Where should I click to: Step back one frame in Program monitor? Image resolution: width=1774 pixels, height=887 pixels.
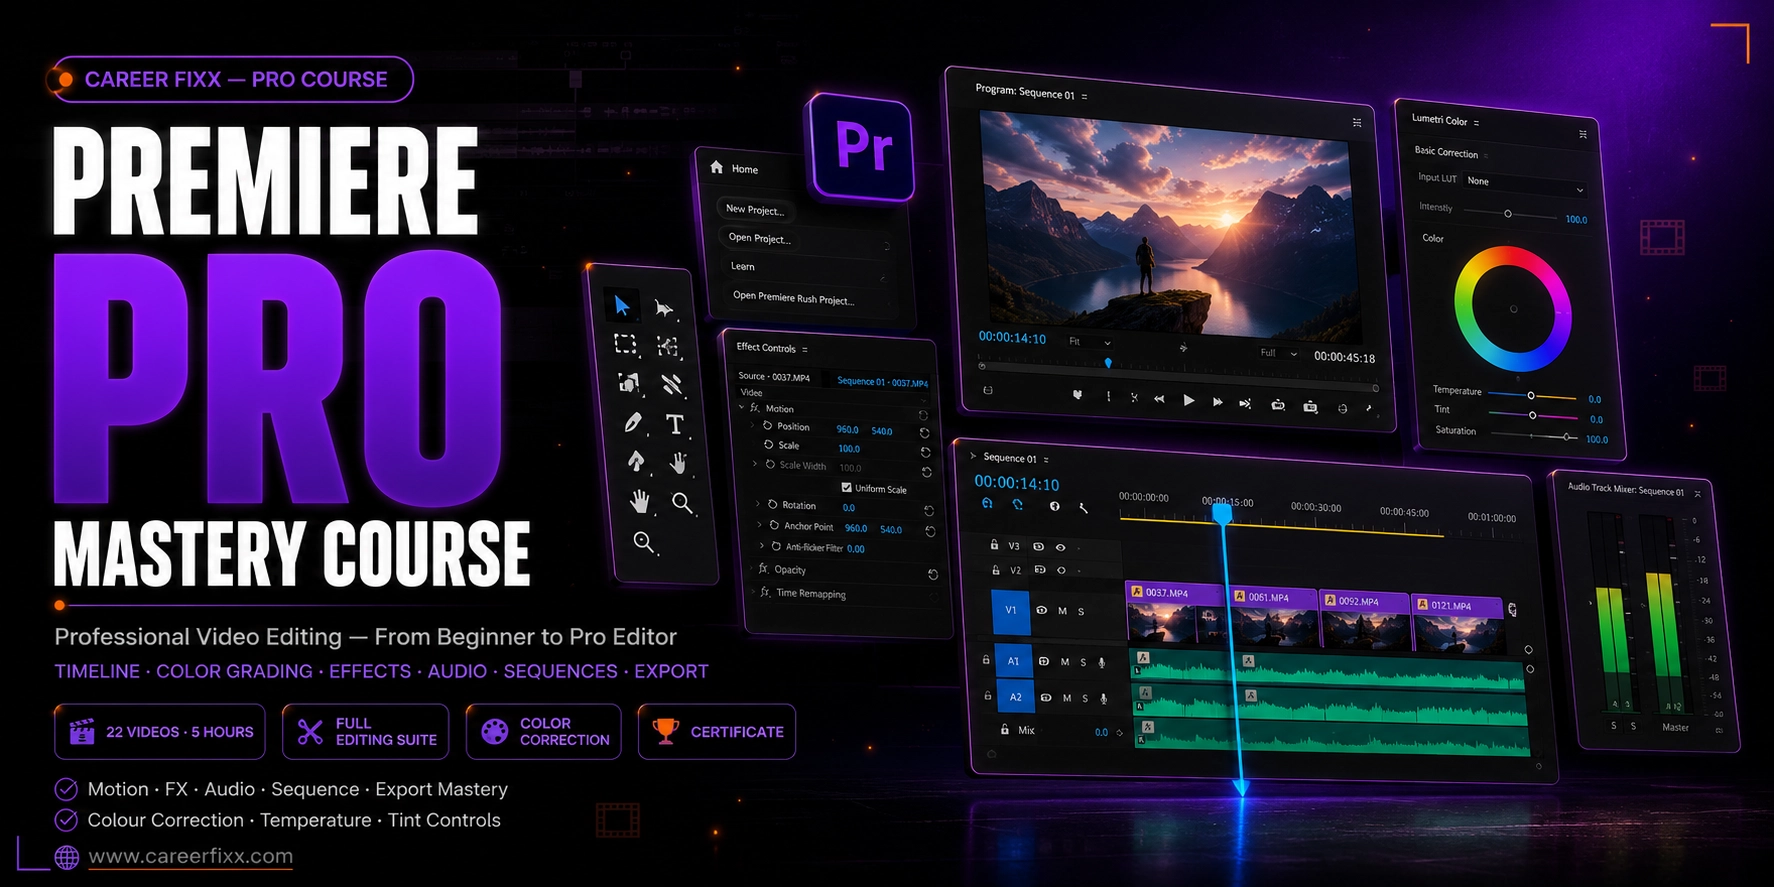pyautogui.click(x=1159, y=399)
